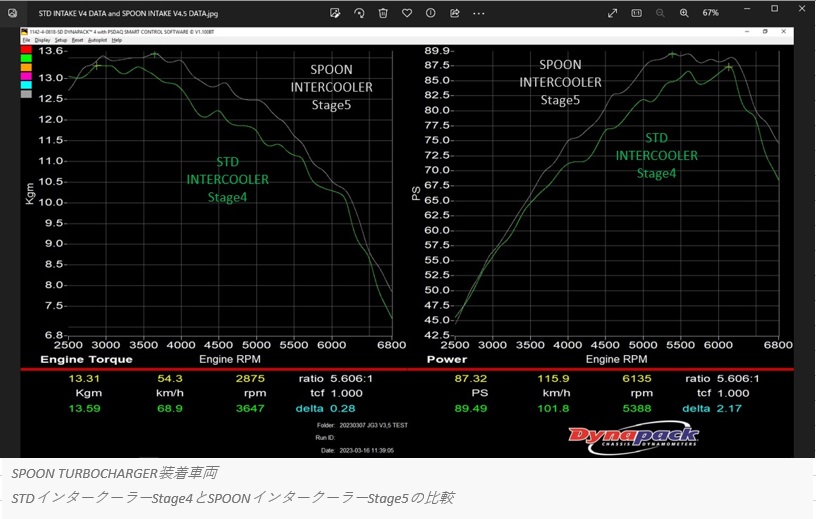Open the image editor tool
The image size is (816, 519).
point(336,13)
